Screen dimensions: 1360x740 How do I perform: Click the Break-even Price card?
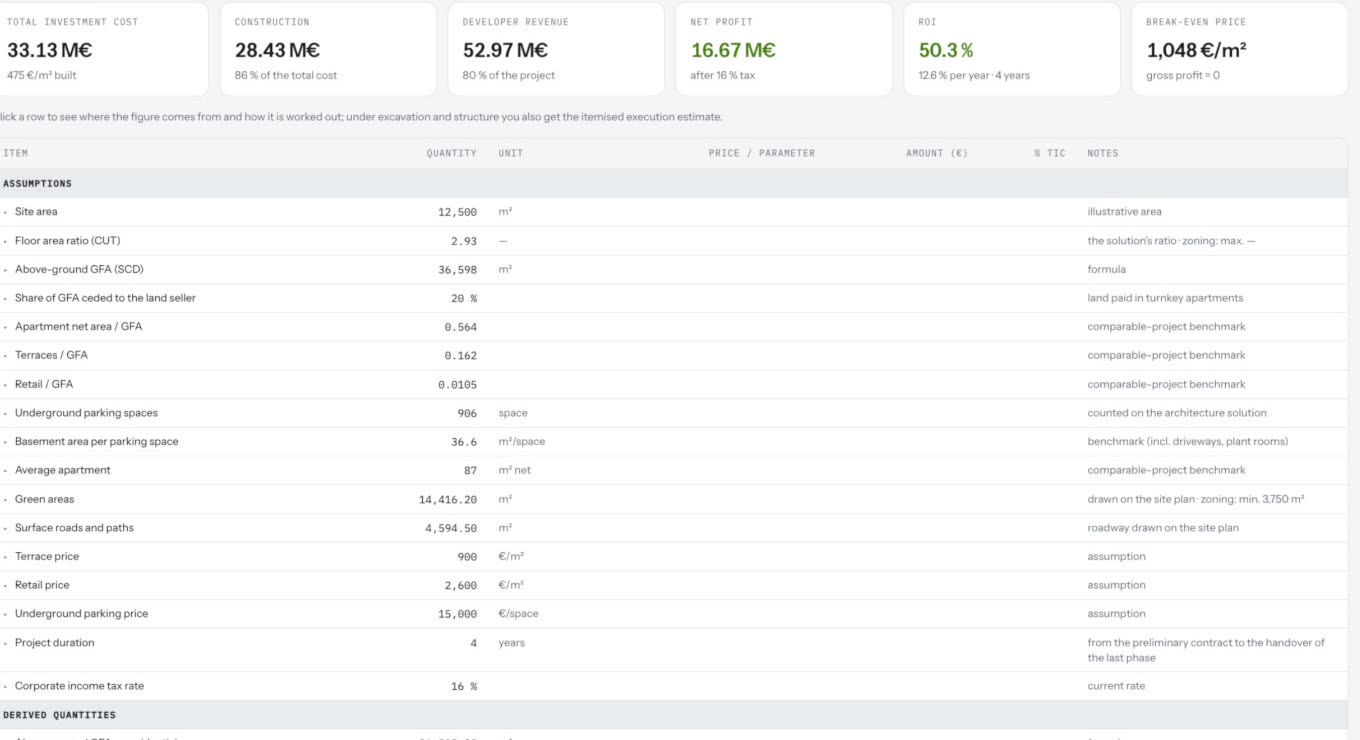(1240, 49)
